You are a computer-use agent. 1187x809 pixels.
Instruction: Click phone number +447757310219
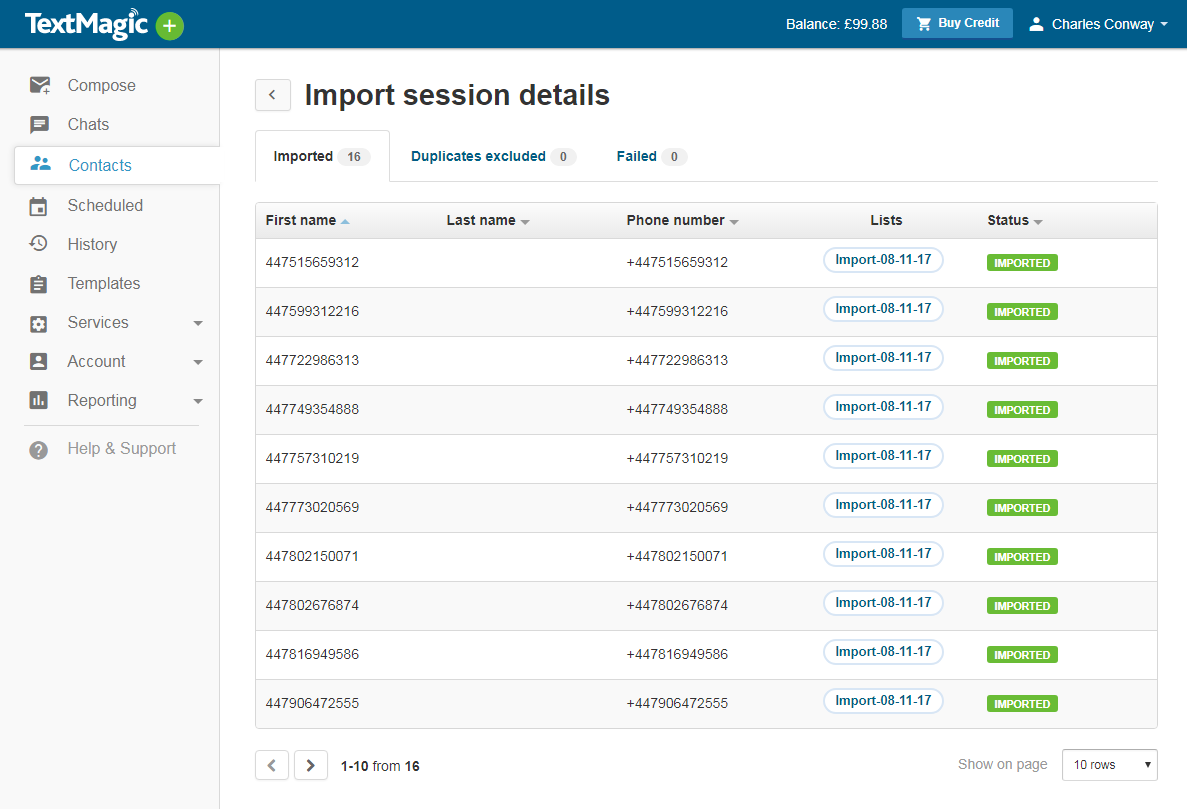(677, 458)
